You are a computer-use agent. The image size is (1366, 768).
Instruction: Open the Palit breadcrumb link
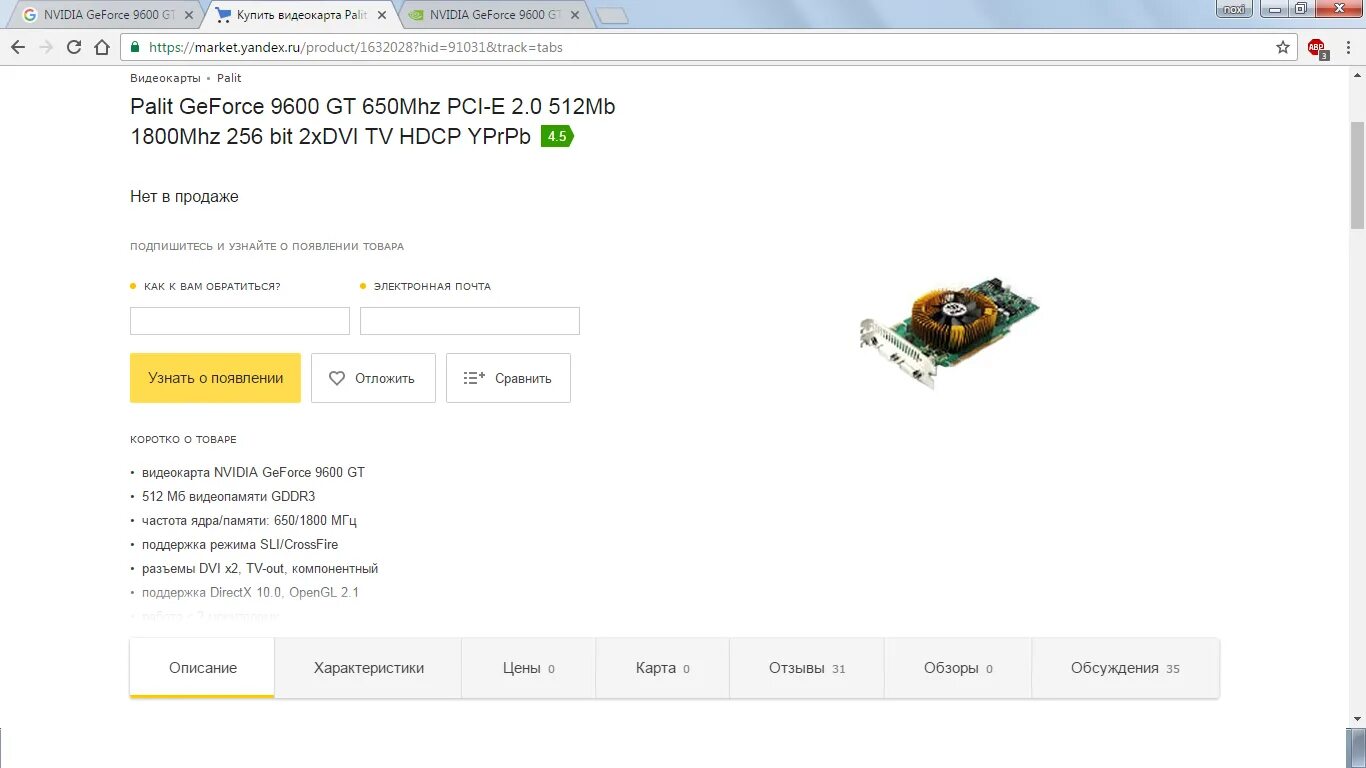click(229, 78)
